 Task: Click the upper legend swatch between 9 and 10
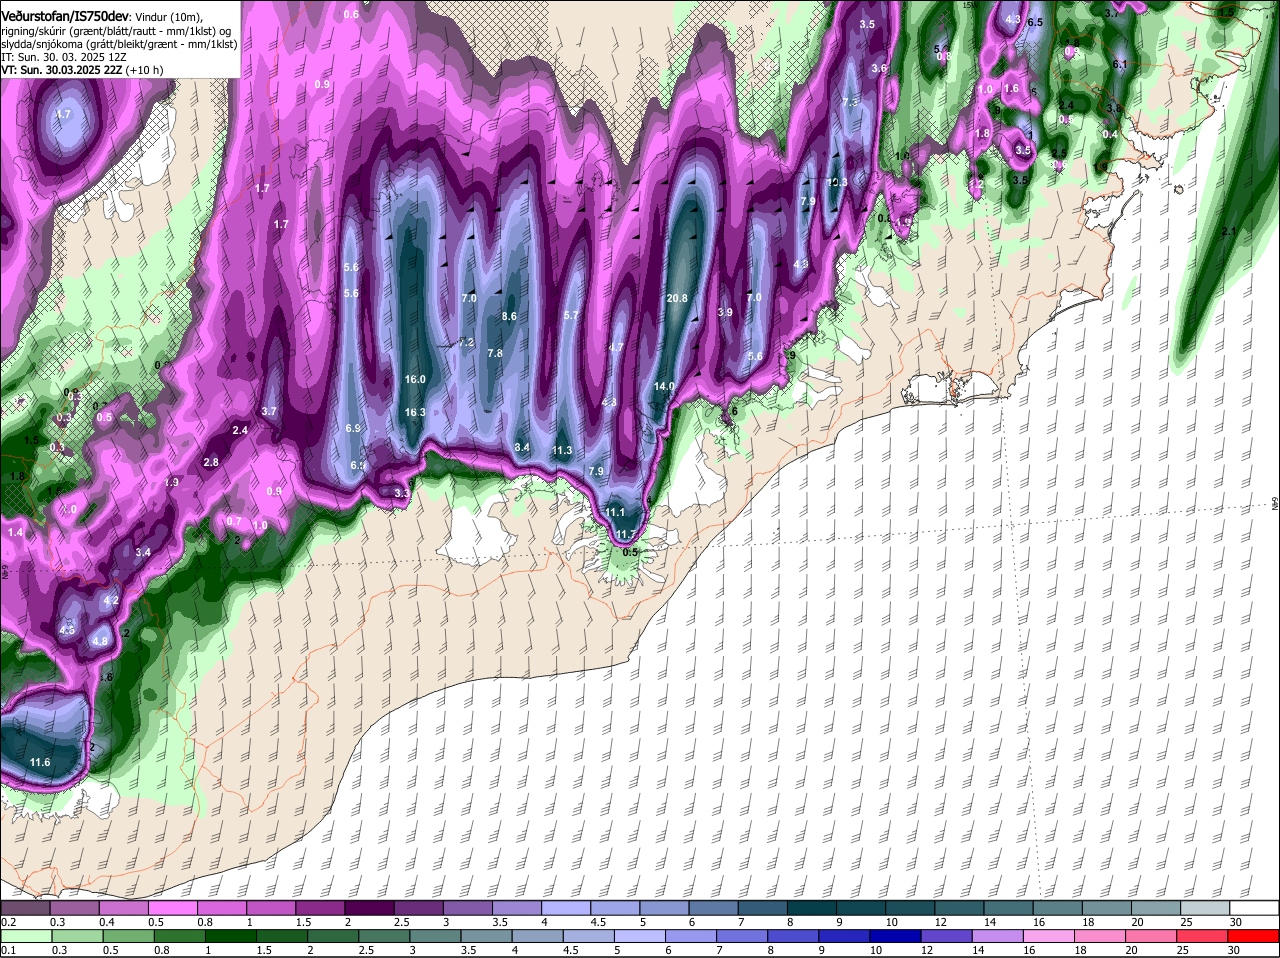[861, 908]
